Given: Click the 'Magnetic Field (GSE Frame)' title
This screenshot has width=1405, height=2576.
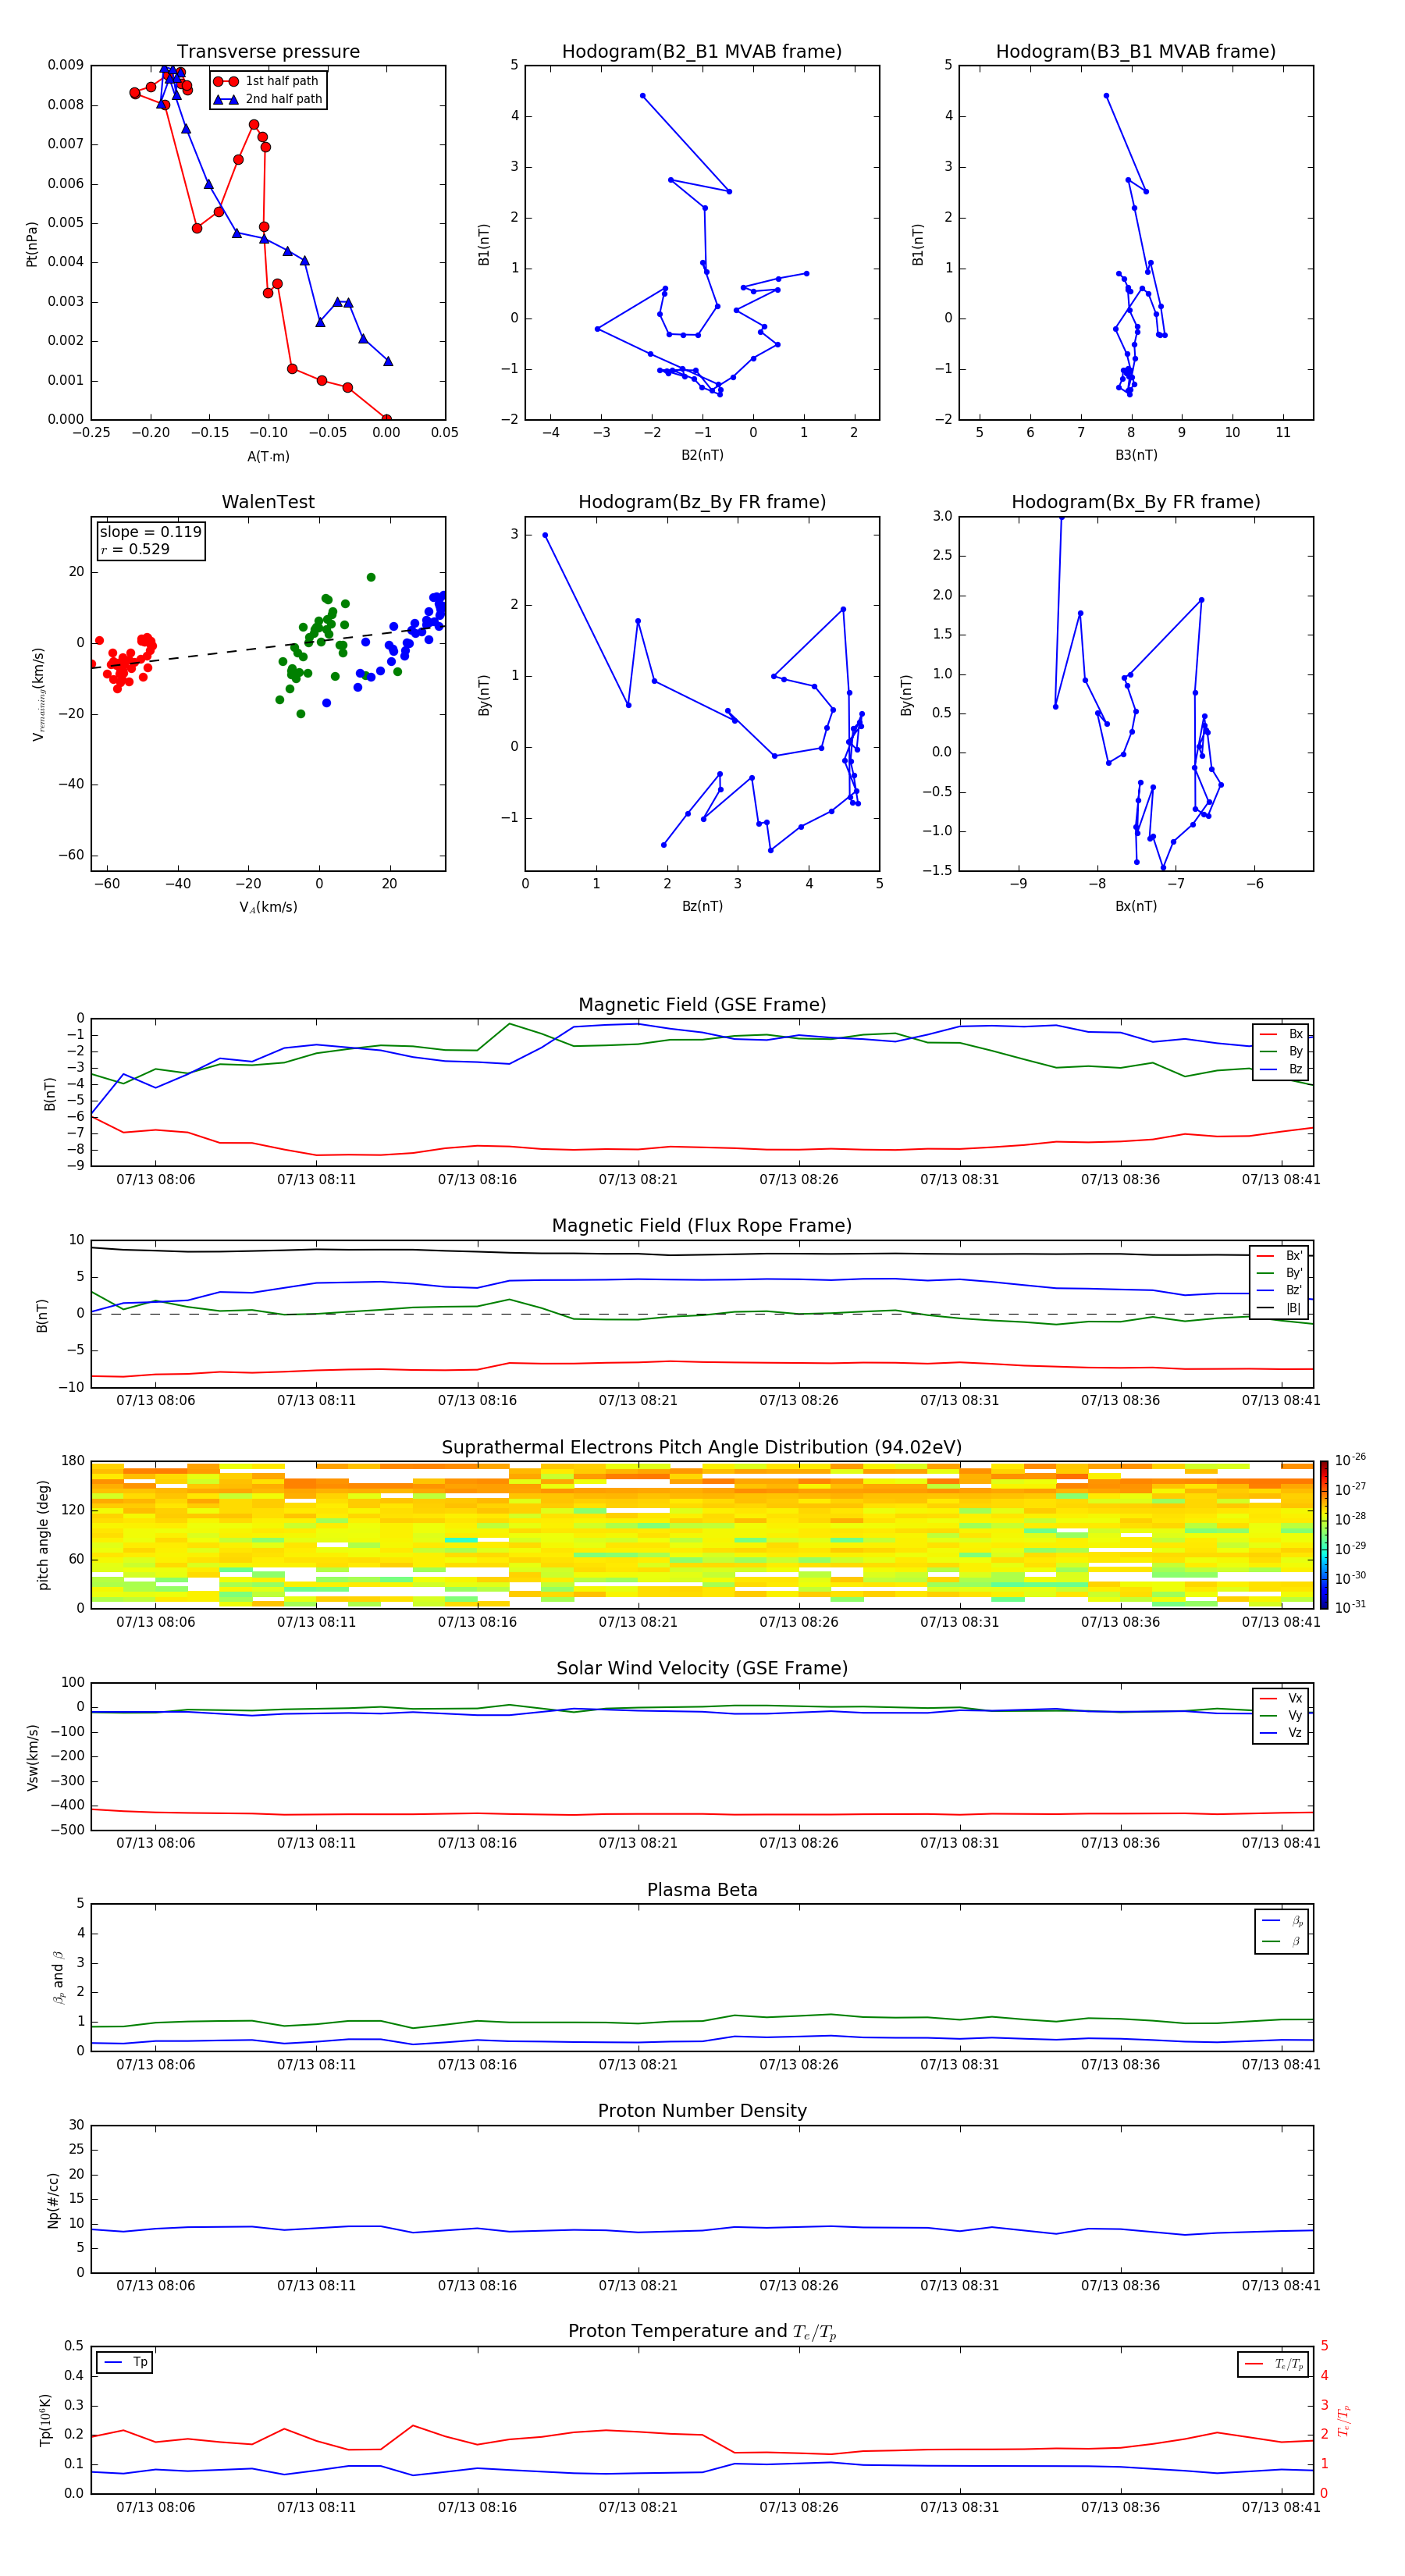Looking at the screenshot, I should point(702,1004).
